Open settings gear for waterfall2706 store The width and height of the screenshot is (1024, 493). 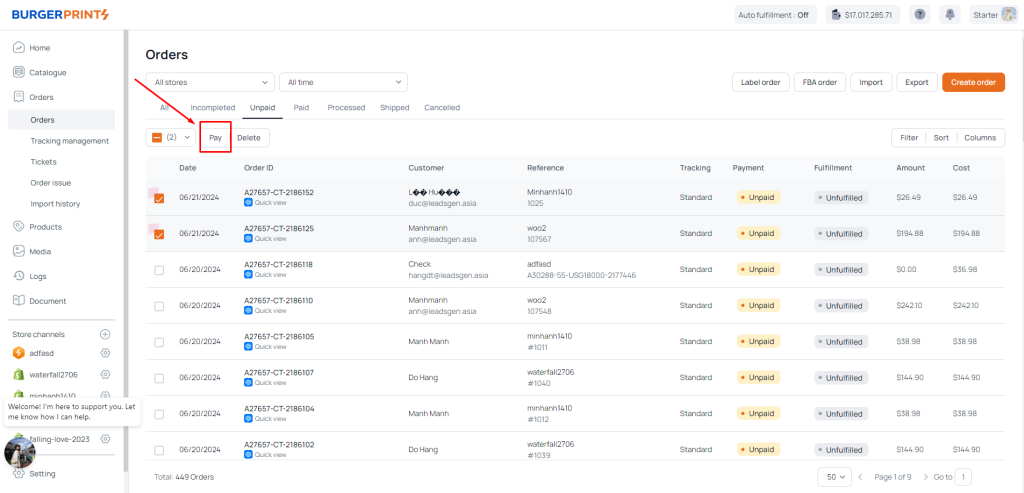(x=105, y=374)
